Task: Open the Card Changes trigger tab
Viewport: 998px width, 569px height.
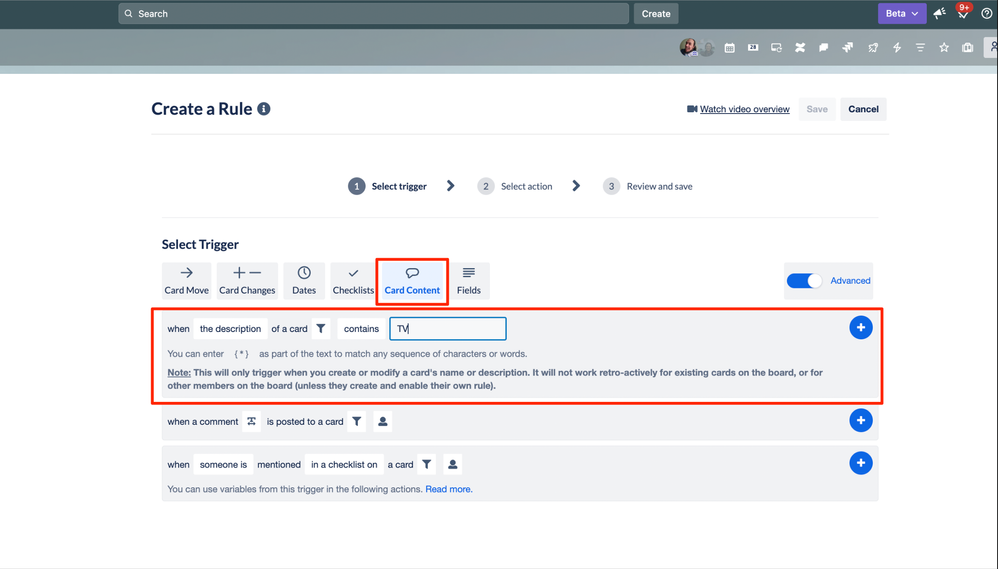Action: [x=247, y=281]
